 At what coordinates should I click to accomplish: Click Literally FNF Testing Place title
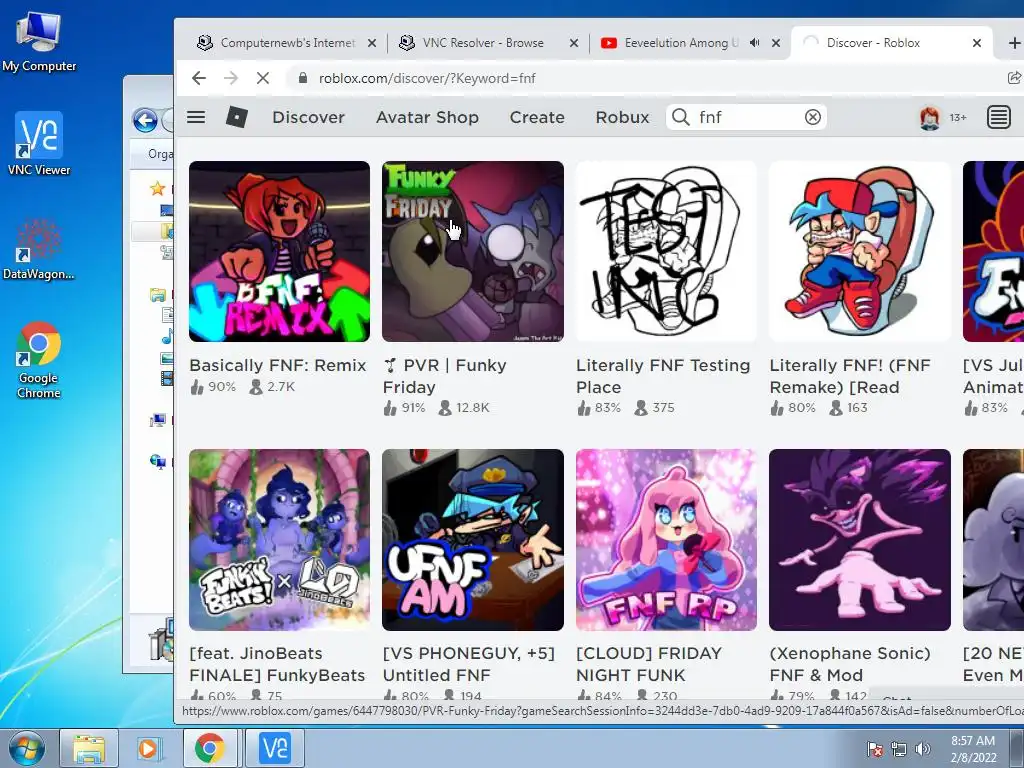(x=663, y=376)
